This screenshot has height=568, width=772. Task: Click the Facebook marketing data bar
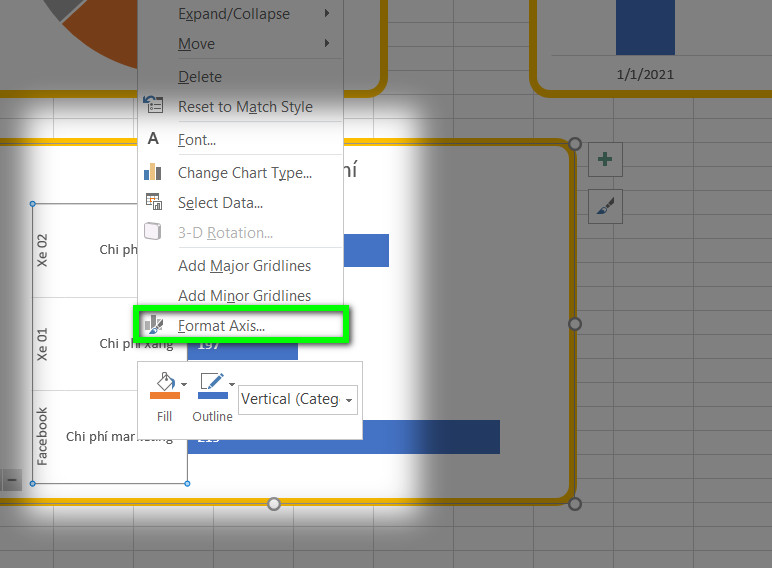pyautogui.click(x=344, y=437)
